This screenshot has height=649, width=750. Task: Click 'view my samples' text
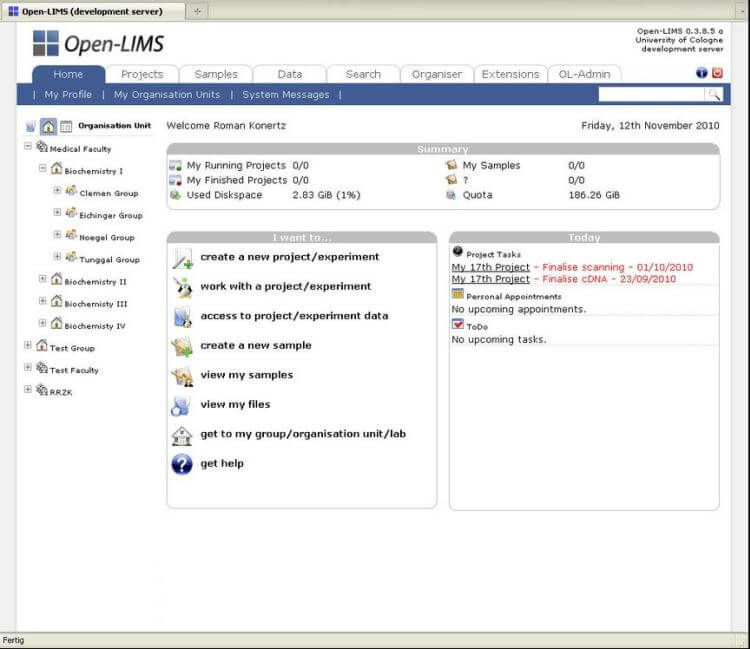(247, 375)
